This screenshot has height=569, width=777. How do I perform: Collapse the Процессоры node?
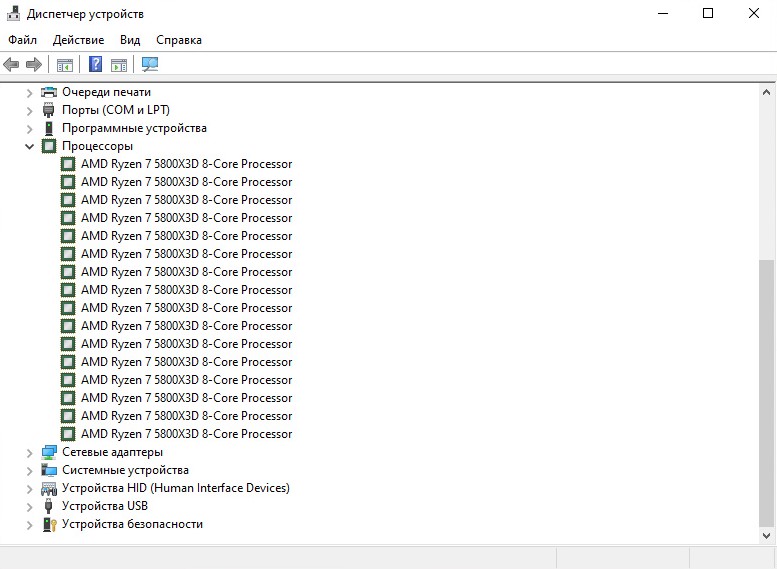click(x=30, y=146)
